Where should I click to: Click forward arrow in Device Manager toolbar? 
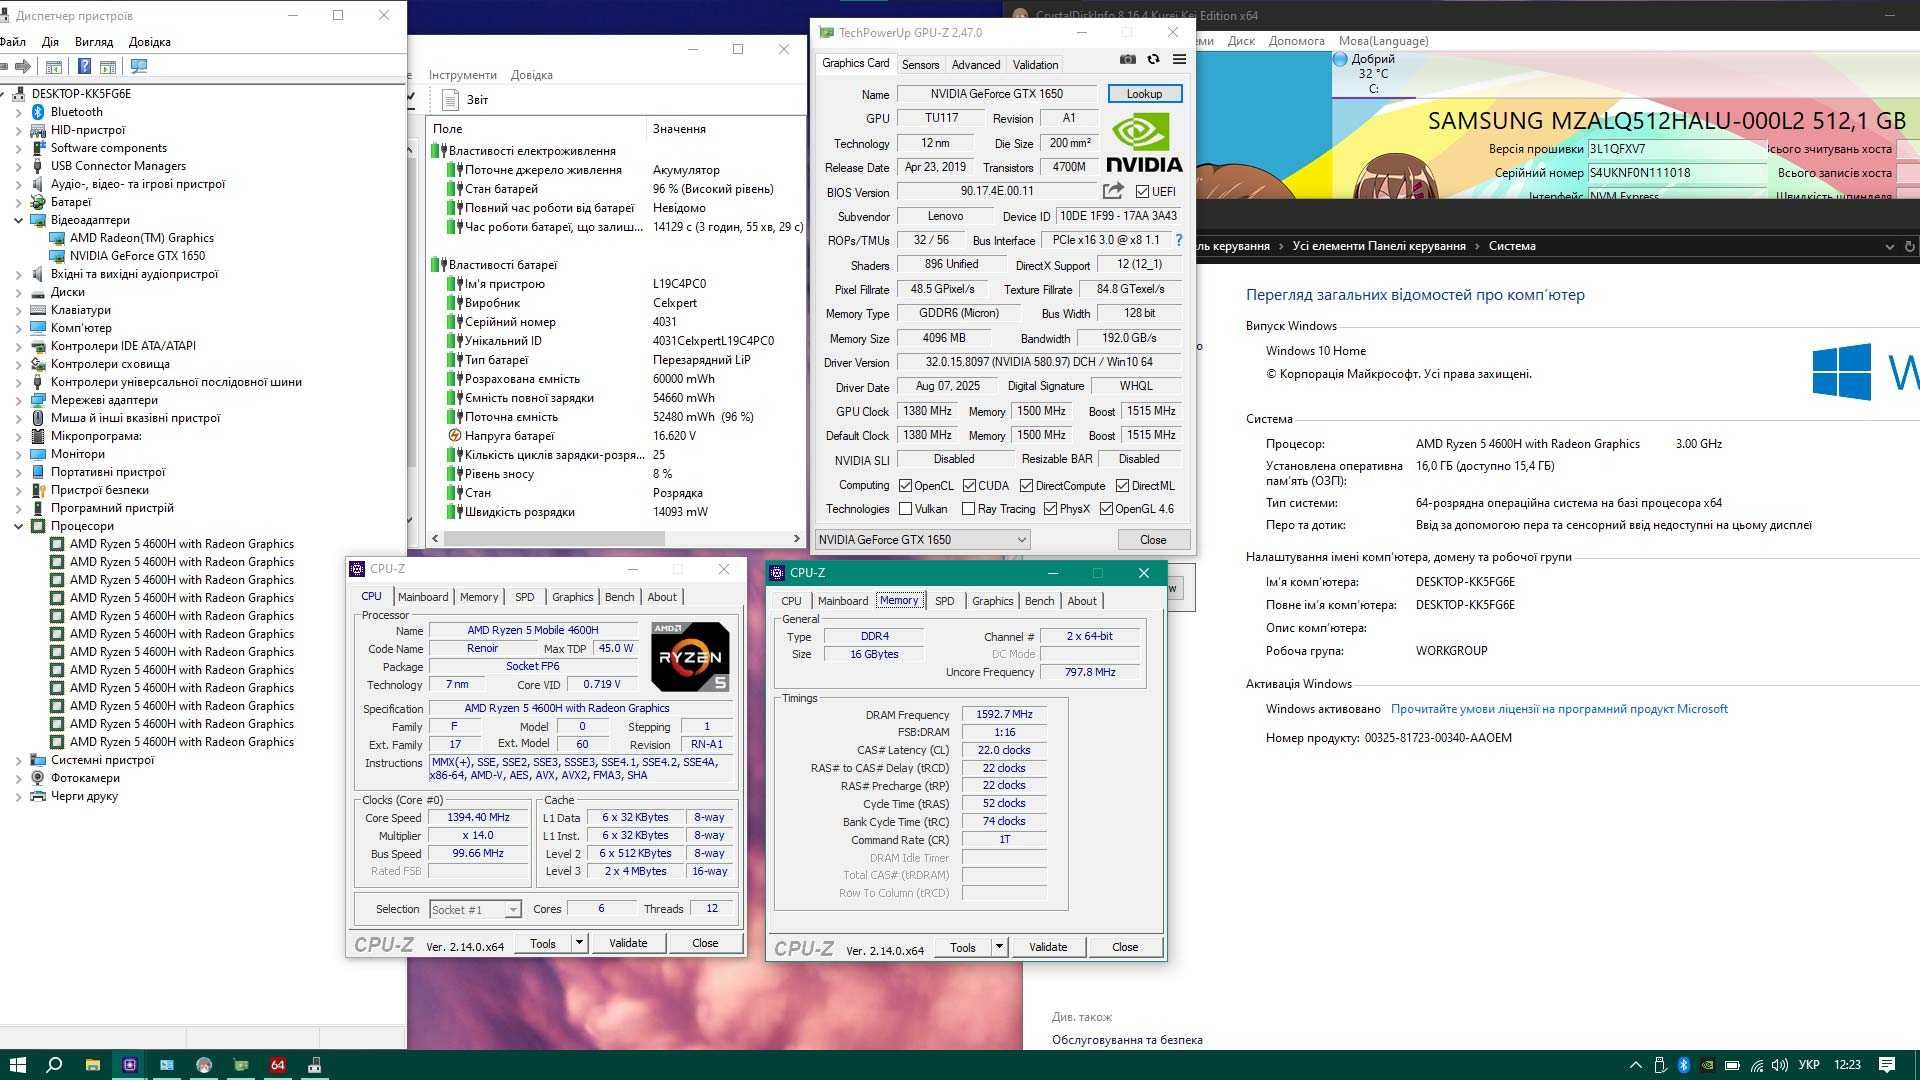click(23, 66)
